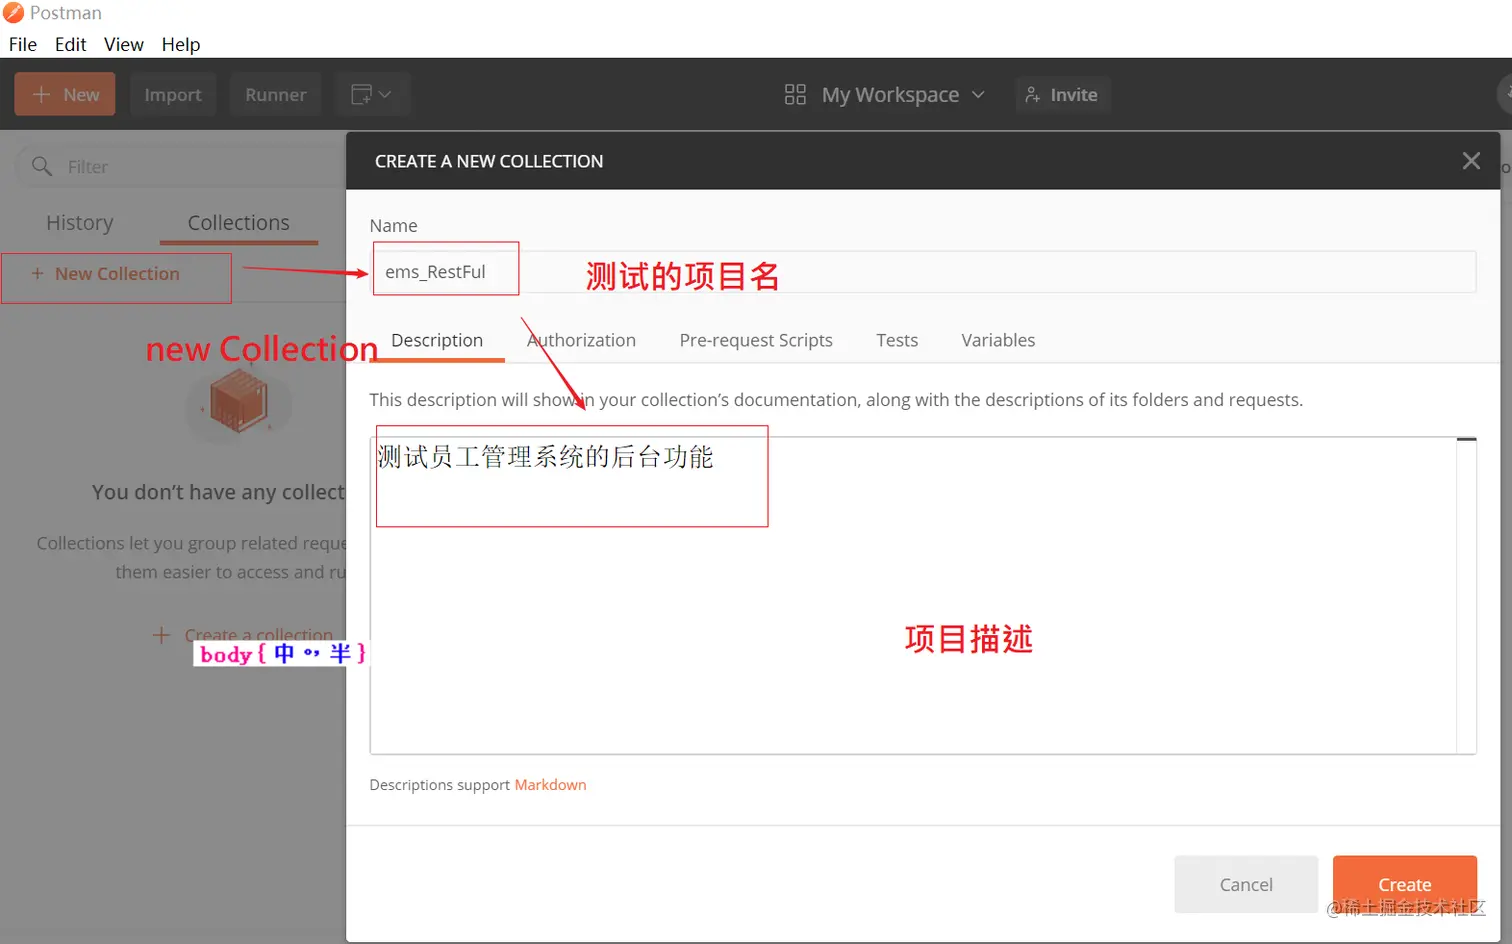This screenshot has width=1512, height=944.
Task: Click the Postman logo icon in title bar
Action: 13,13
